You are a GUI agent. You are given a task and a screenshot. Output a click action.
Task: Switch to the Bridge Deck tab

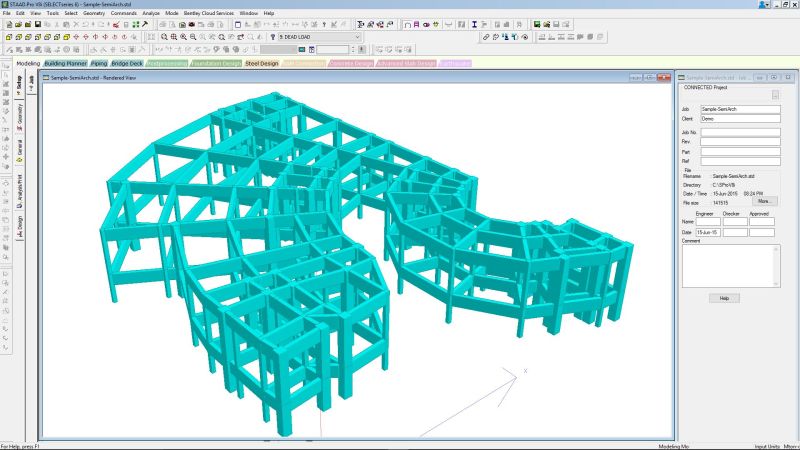click(127, 63)
